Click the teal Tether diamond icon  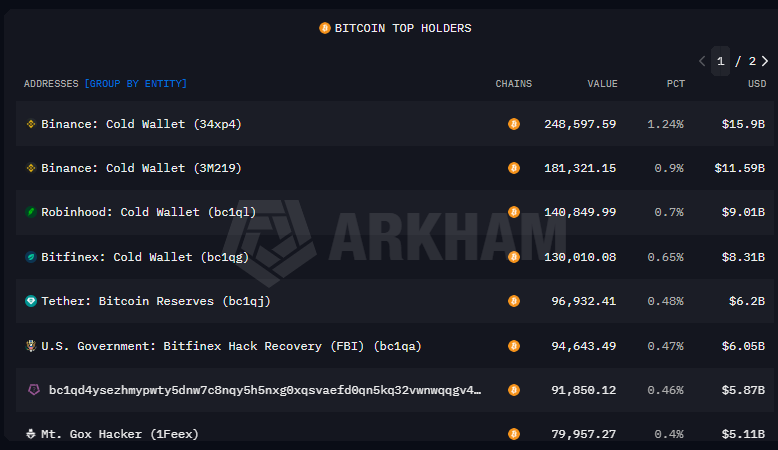[x=31, y=301]
